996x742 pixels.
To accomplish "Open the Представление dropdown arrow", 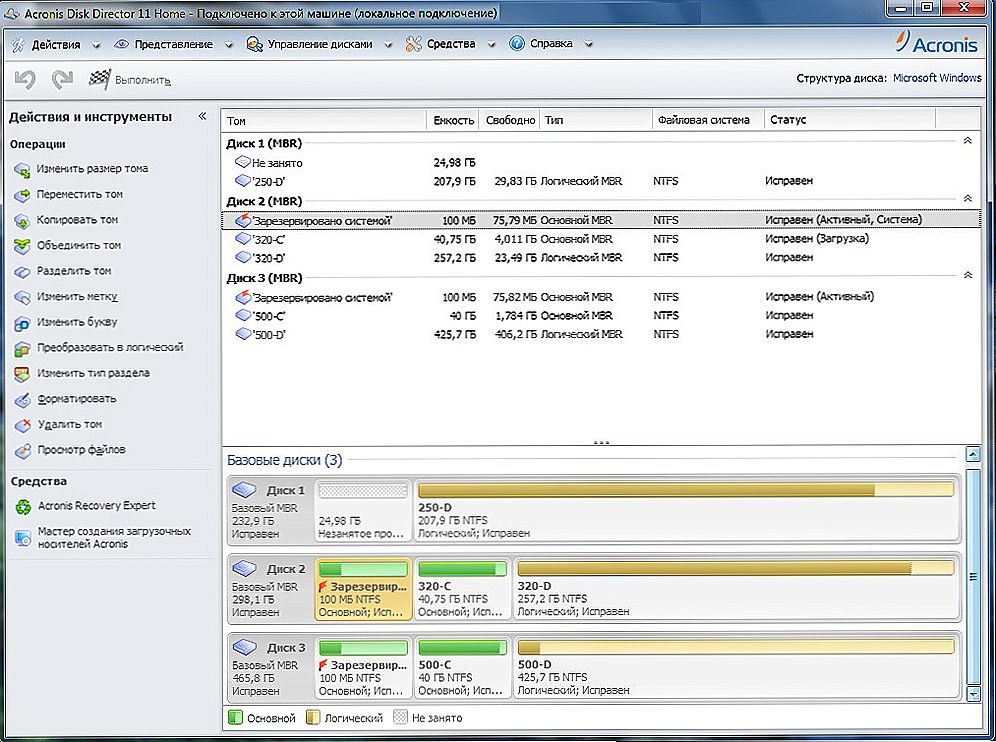I will point(229,45).
